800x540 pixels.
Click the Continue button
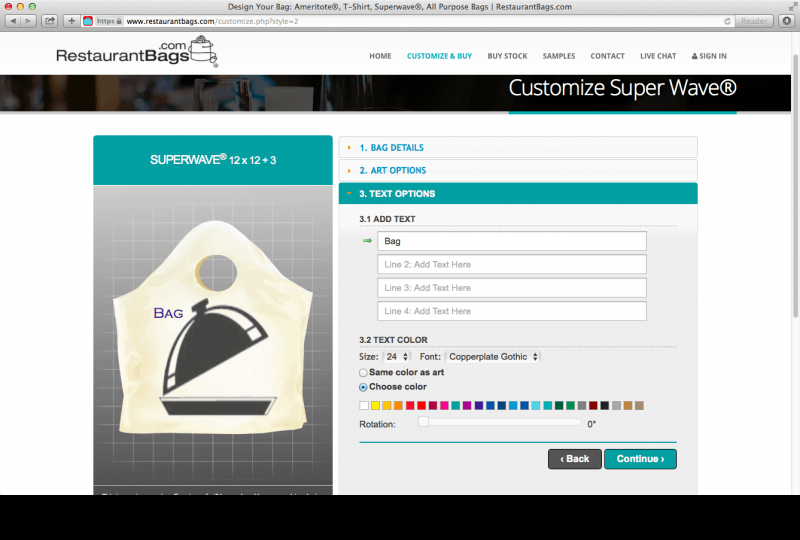click(x=640, y=459)
